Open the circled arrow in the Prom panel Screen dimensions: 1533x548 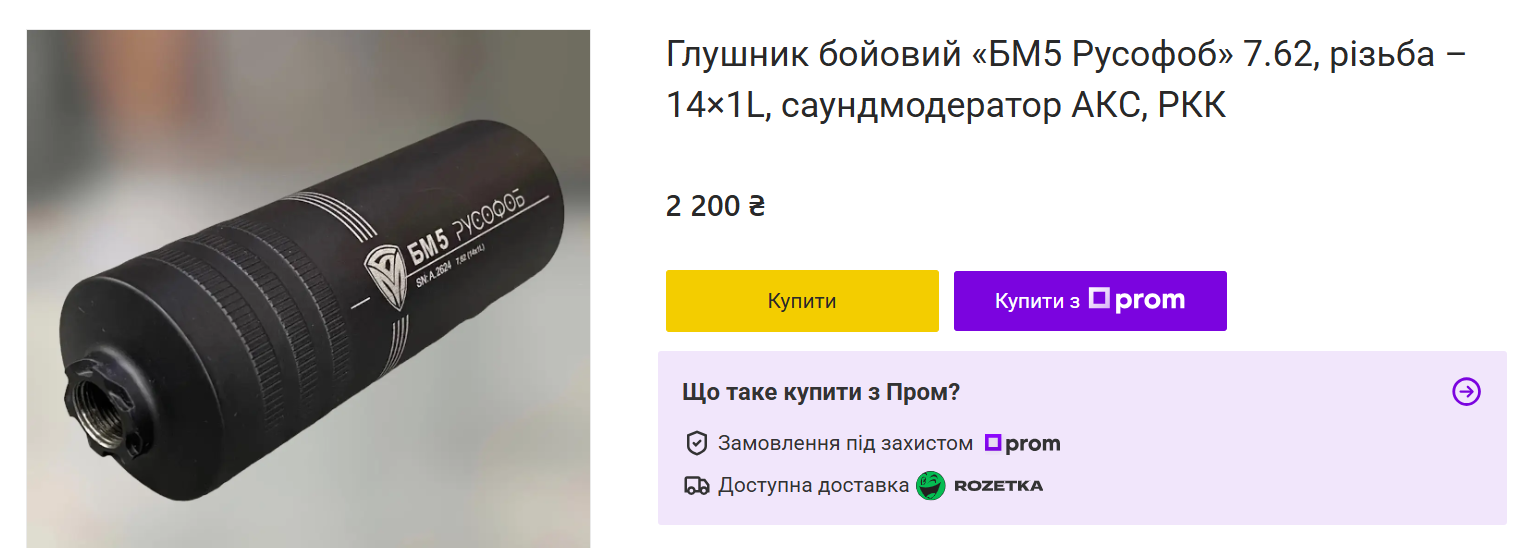1466,392
